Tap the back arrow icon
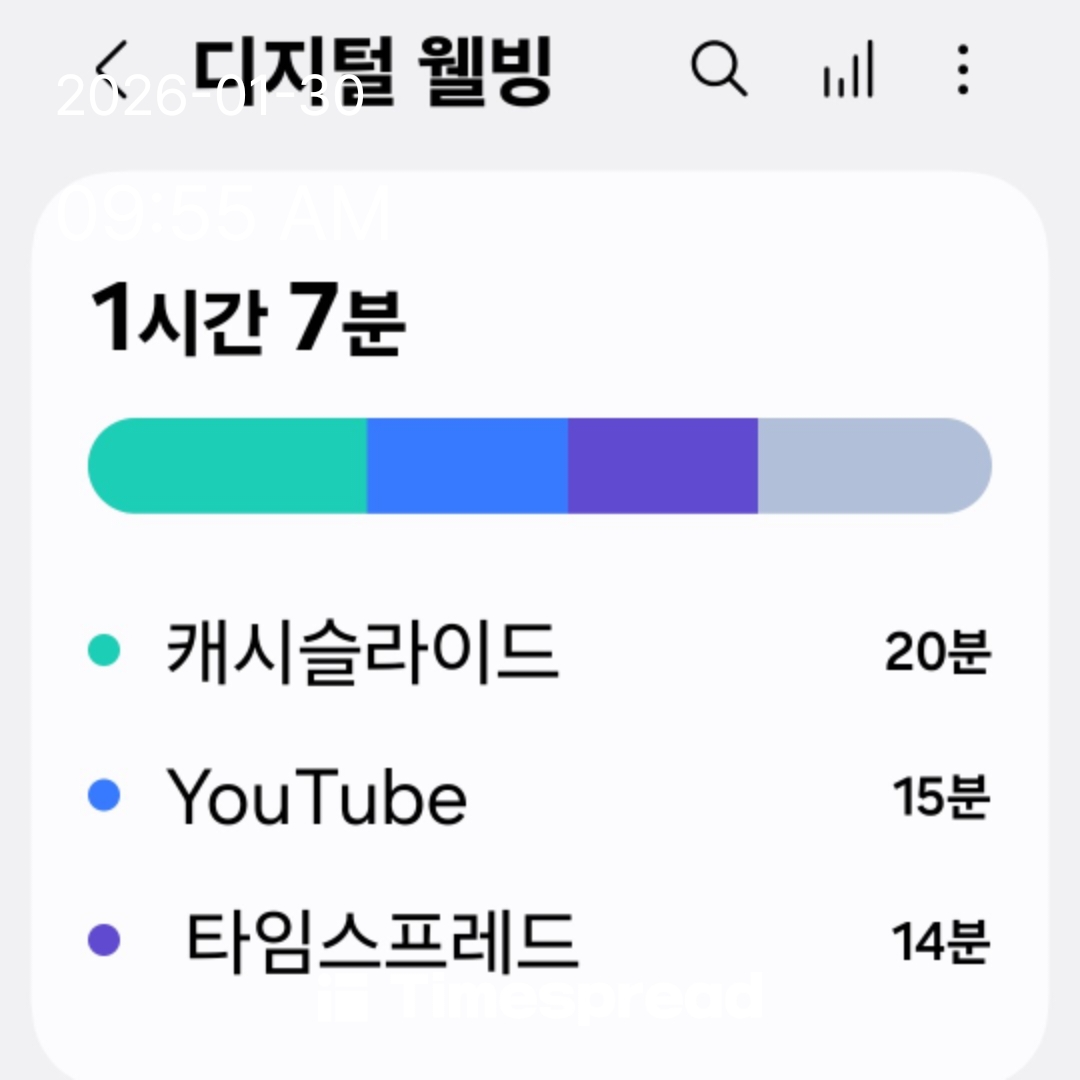The width and height of the screenshot is (1080, 1080). pyautogui.click(x=117, y=68)
